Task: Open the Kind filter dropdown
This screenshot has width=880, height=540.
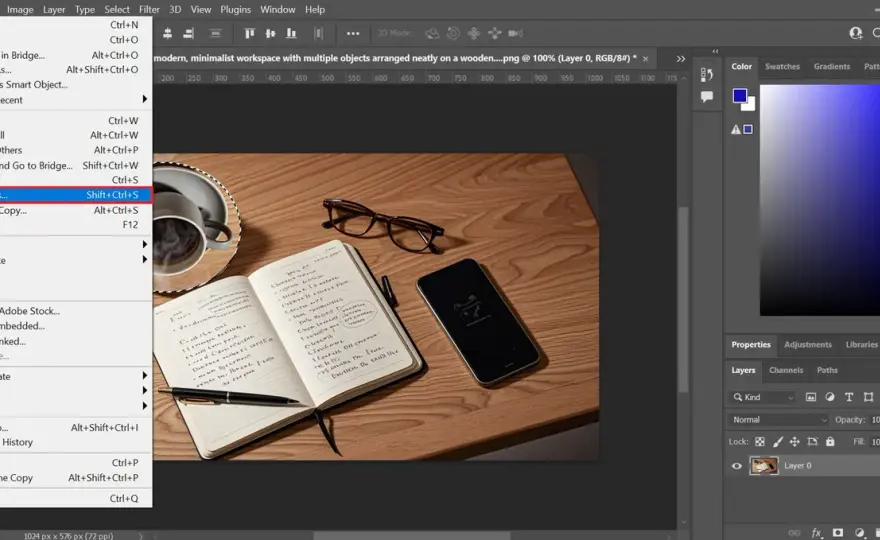Action: [x=763, y=397]
